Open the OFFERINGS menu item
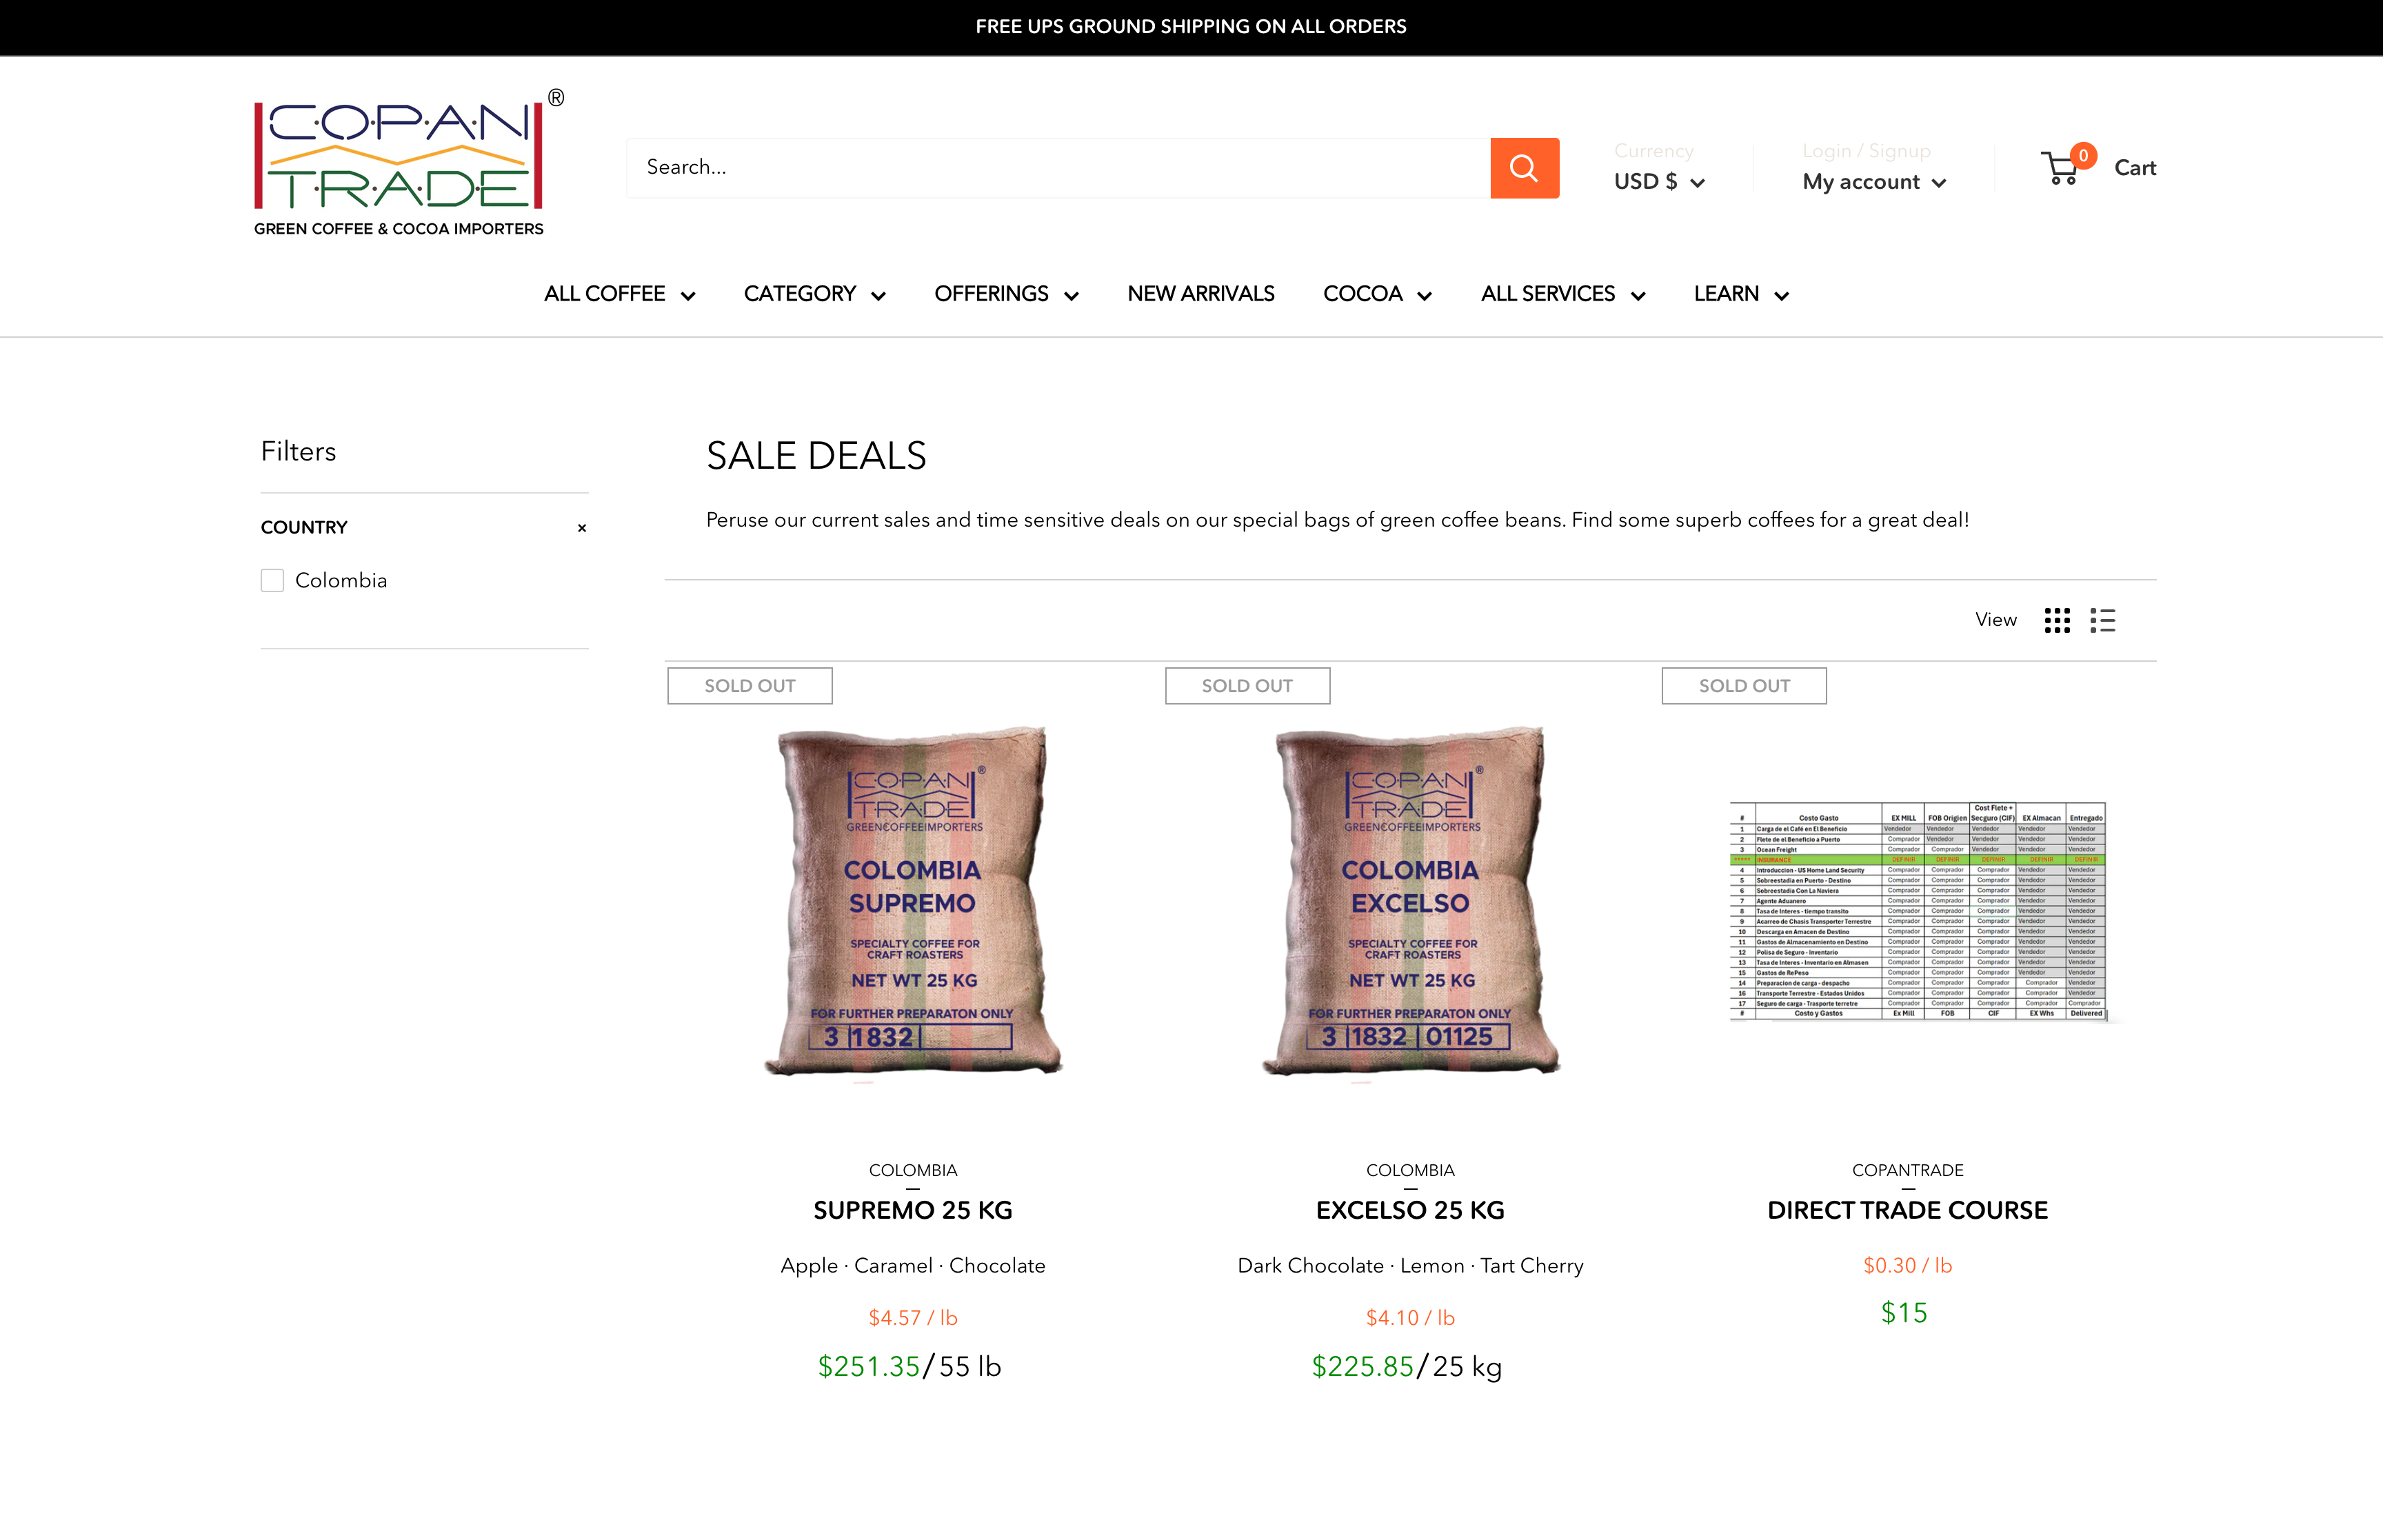 (x=1005, y=292)
